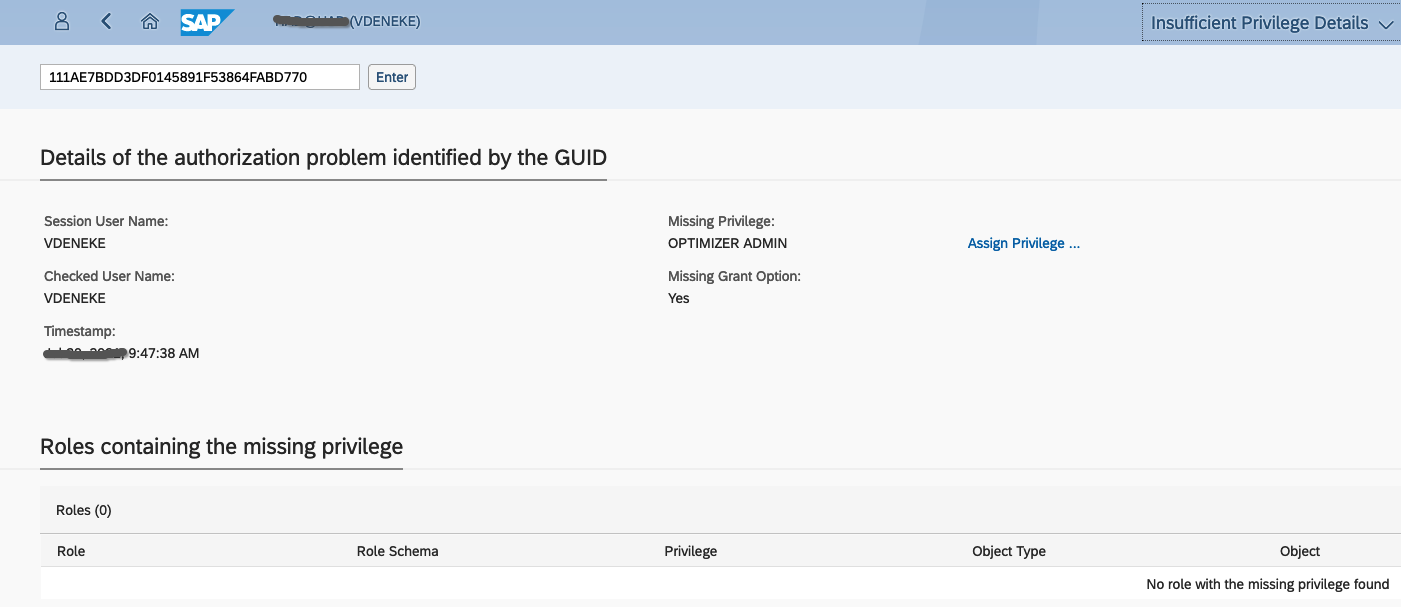Click the (VDENEKE) text in the header
This screenshot has width=1401, height=607.
pos(385,21)
